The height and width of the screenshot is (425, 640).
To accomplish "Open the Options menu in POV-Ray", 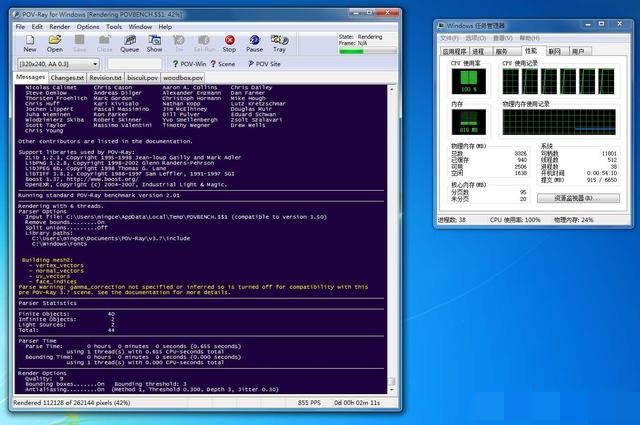I will (88, 27).
